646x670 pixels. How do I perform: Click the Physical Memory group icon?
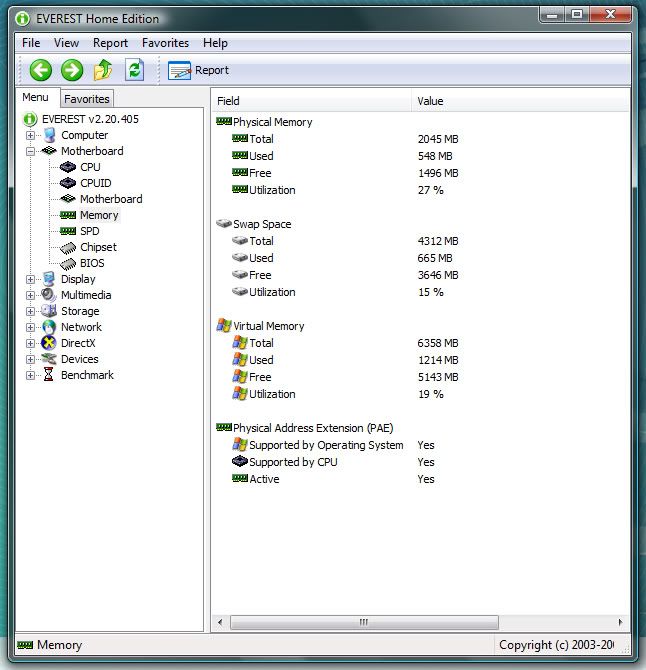coord(224,121)
